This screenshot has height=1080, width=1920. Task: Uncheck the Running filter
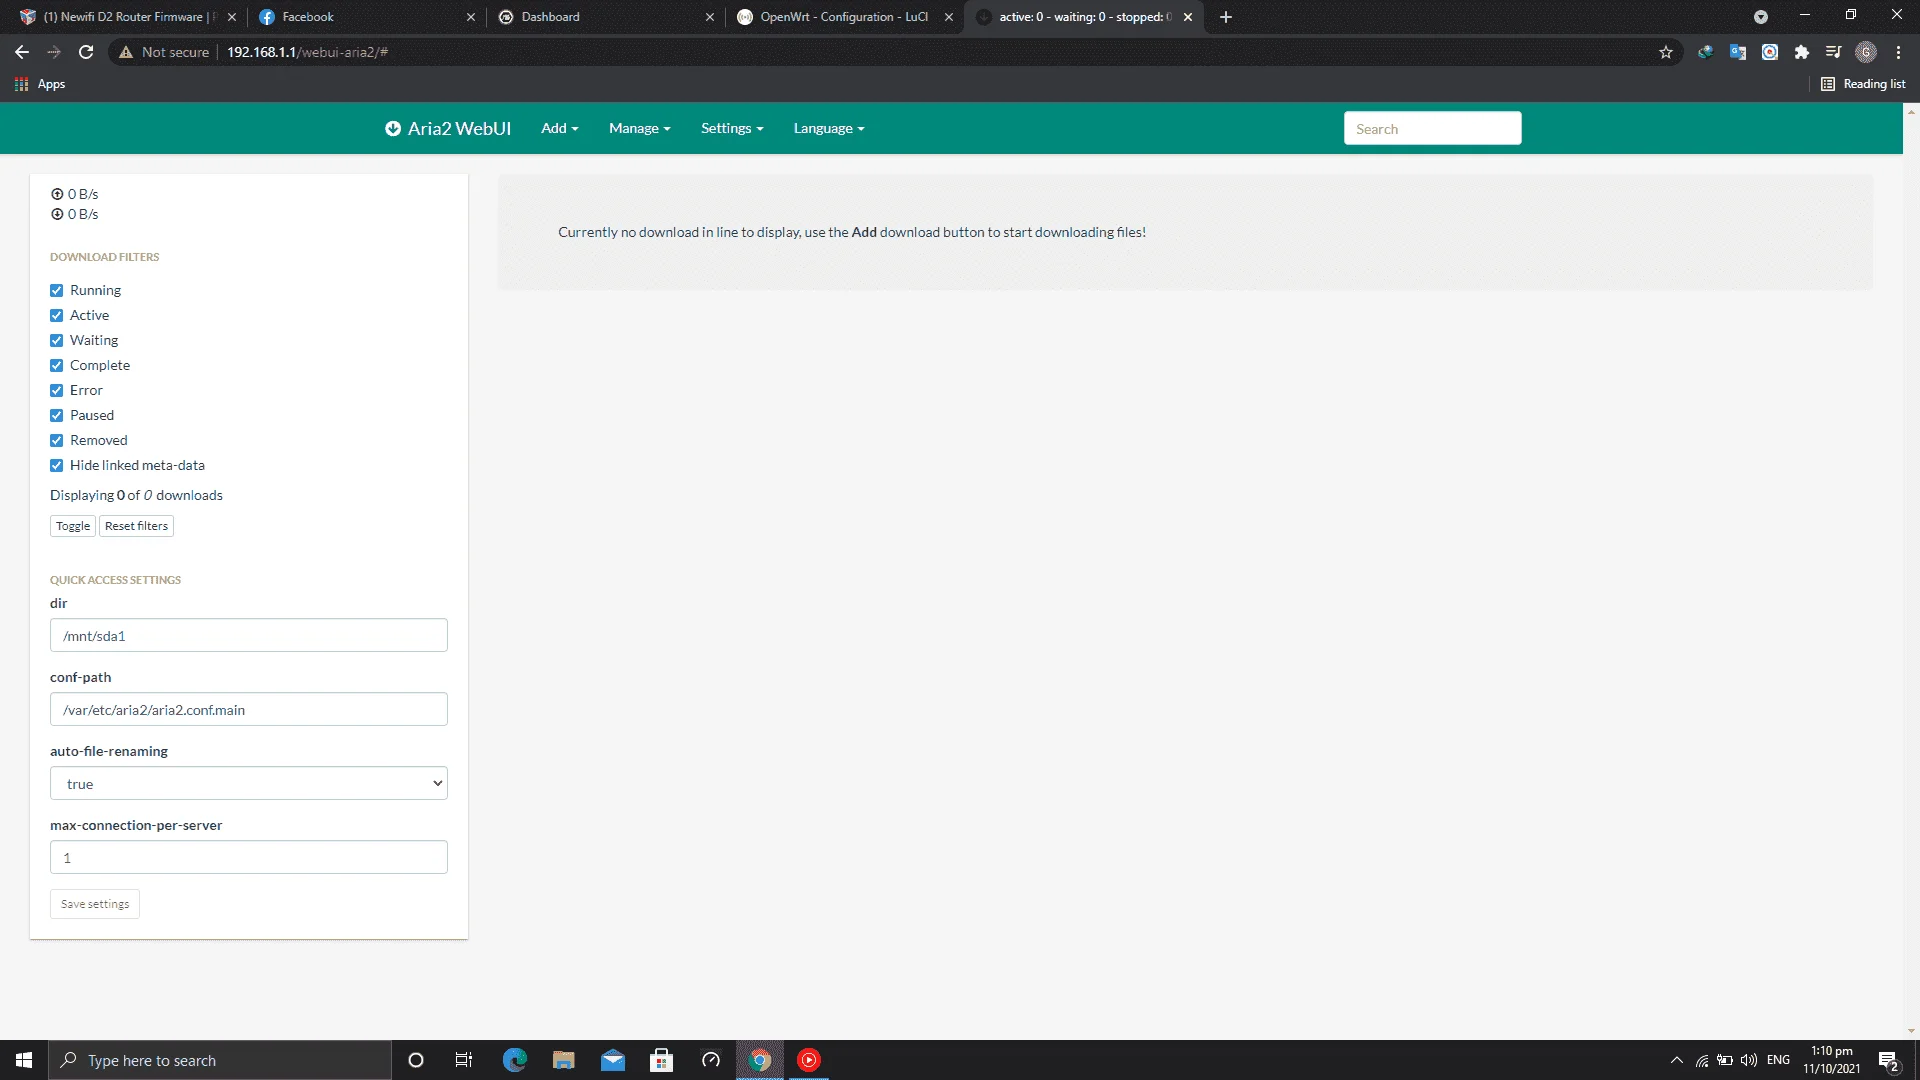pyautogui.click(x=57, y=290)
